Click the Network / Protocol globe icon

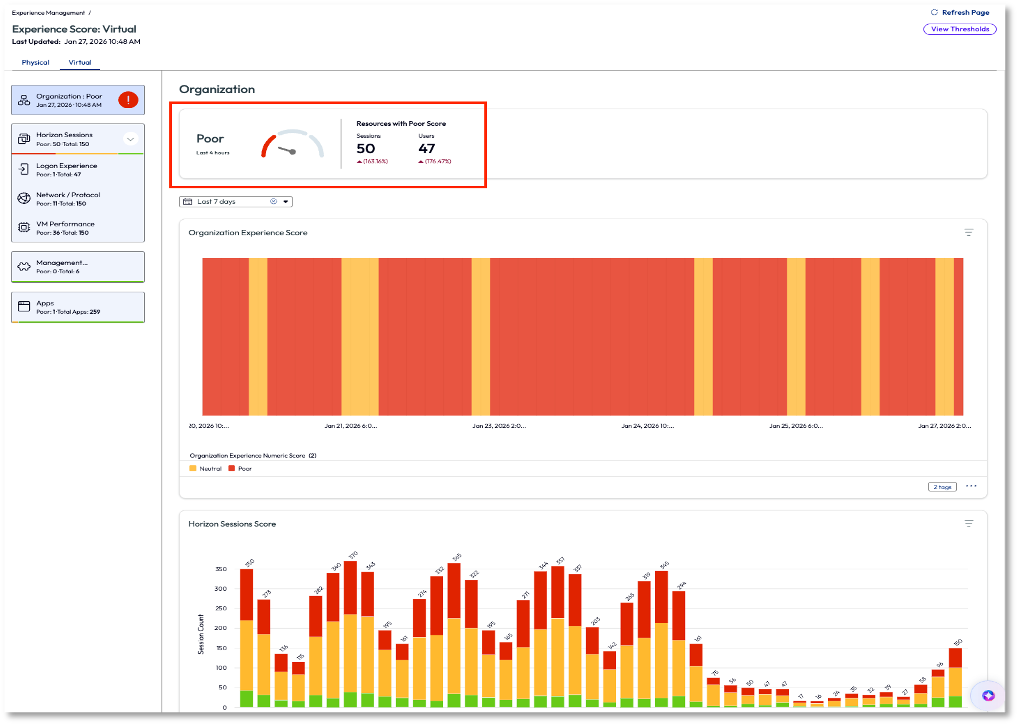click(24, 198)
